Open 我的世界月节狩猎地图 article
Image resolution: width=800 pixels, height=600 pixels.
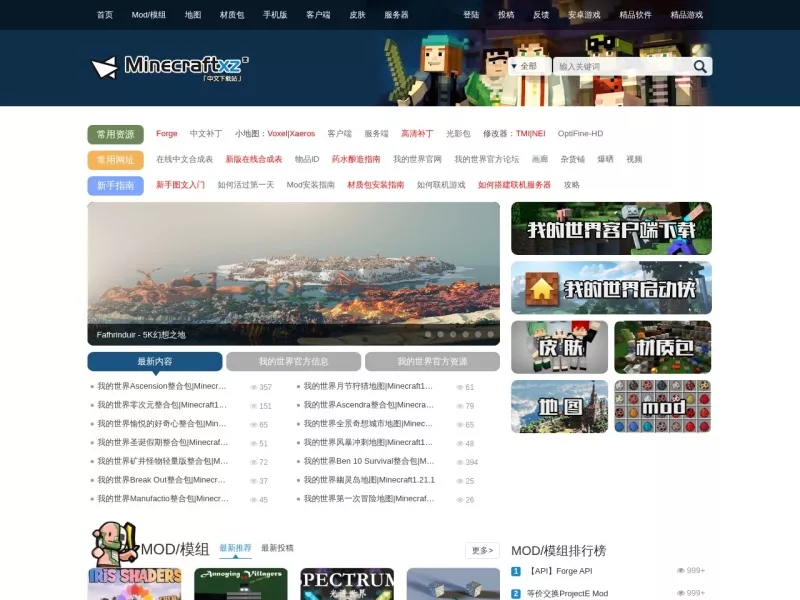368,386
